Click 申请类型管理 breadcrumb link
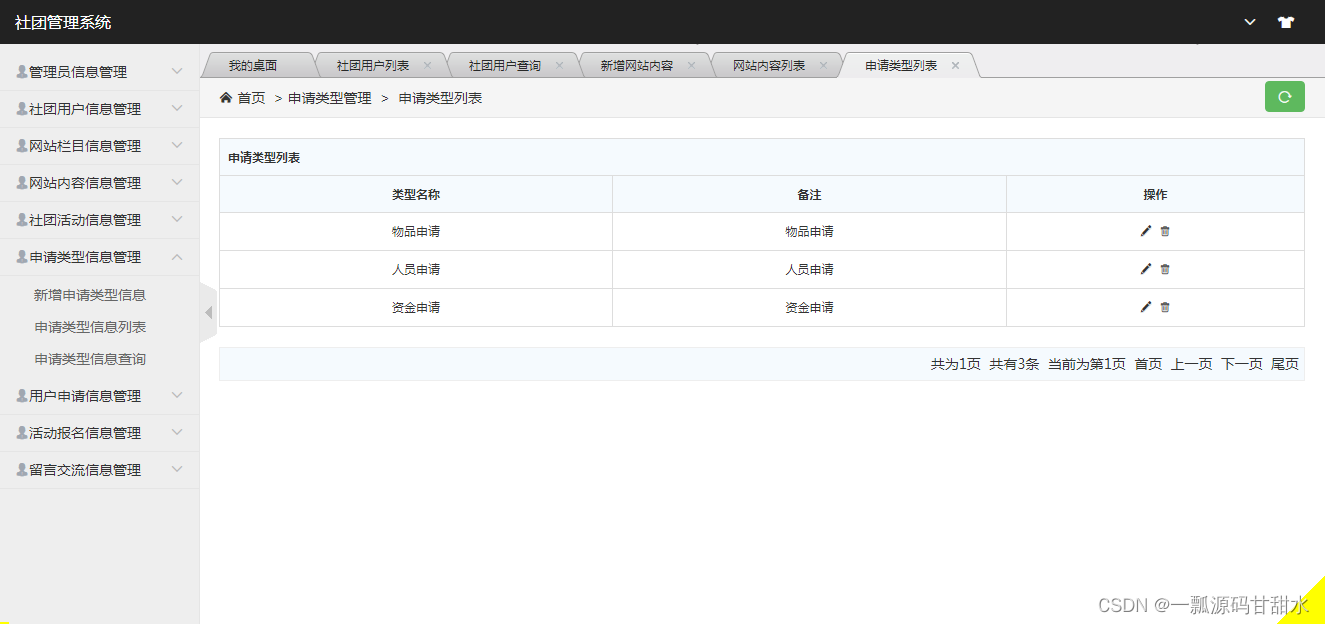 330,98
